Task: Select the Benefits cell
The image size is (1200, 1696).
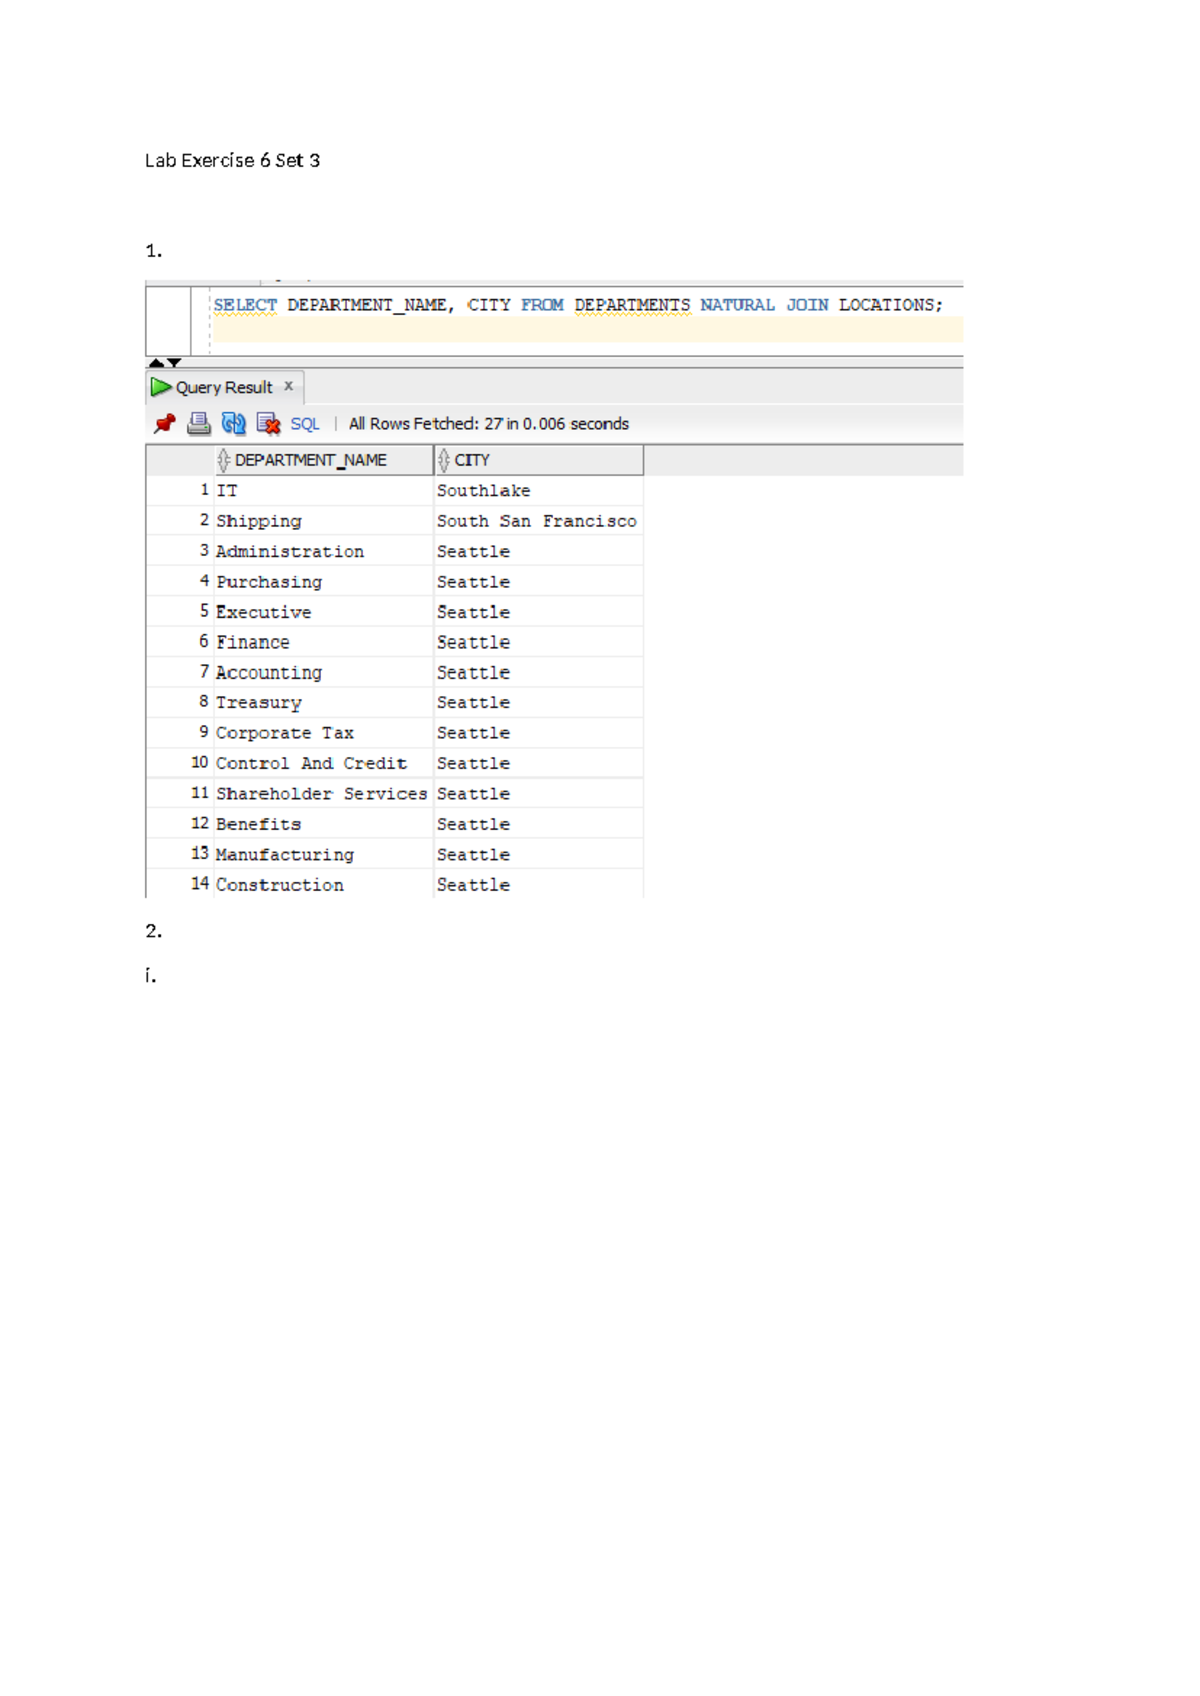Action: point(323,824)
